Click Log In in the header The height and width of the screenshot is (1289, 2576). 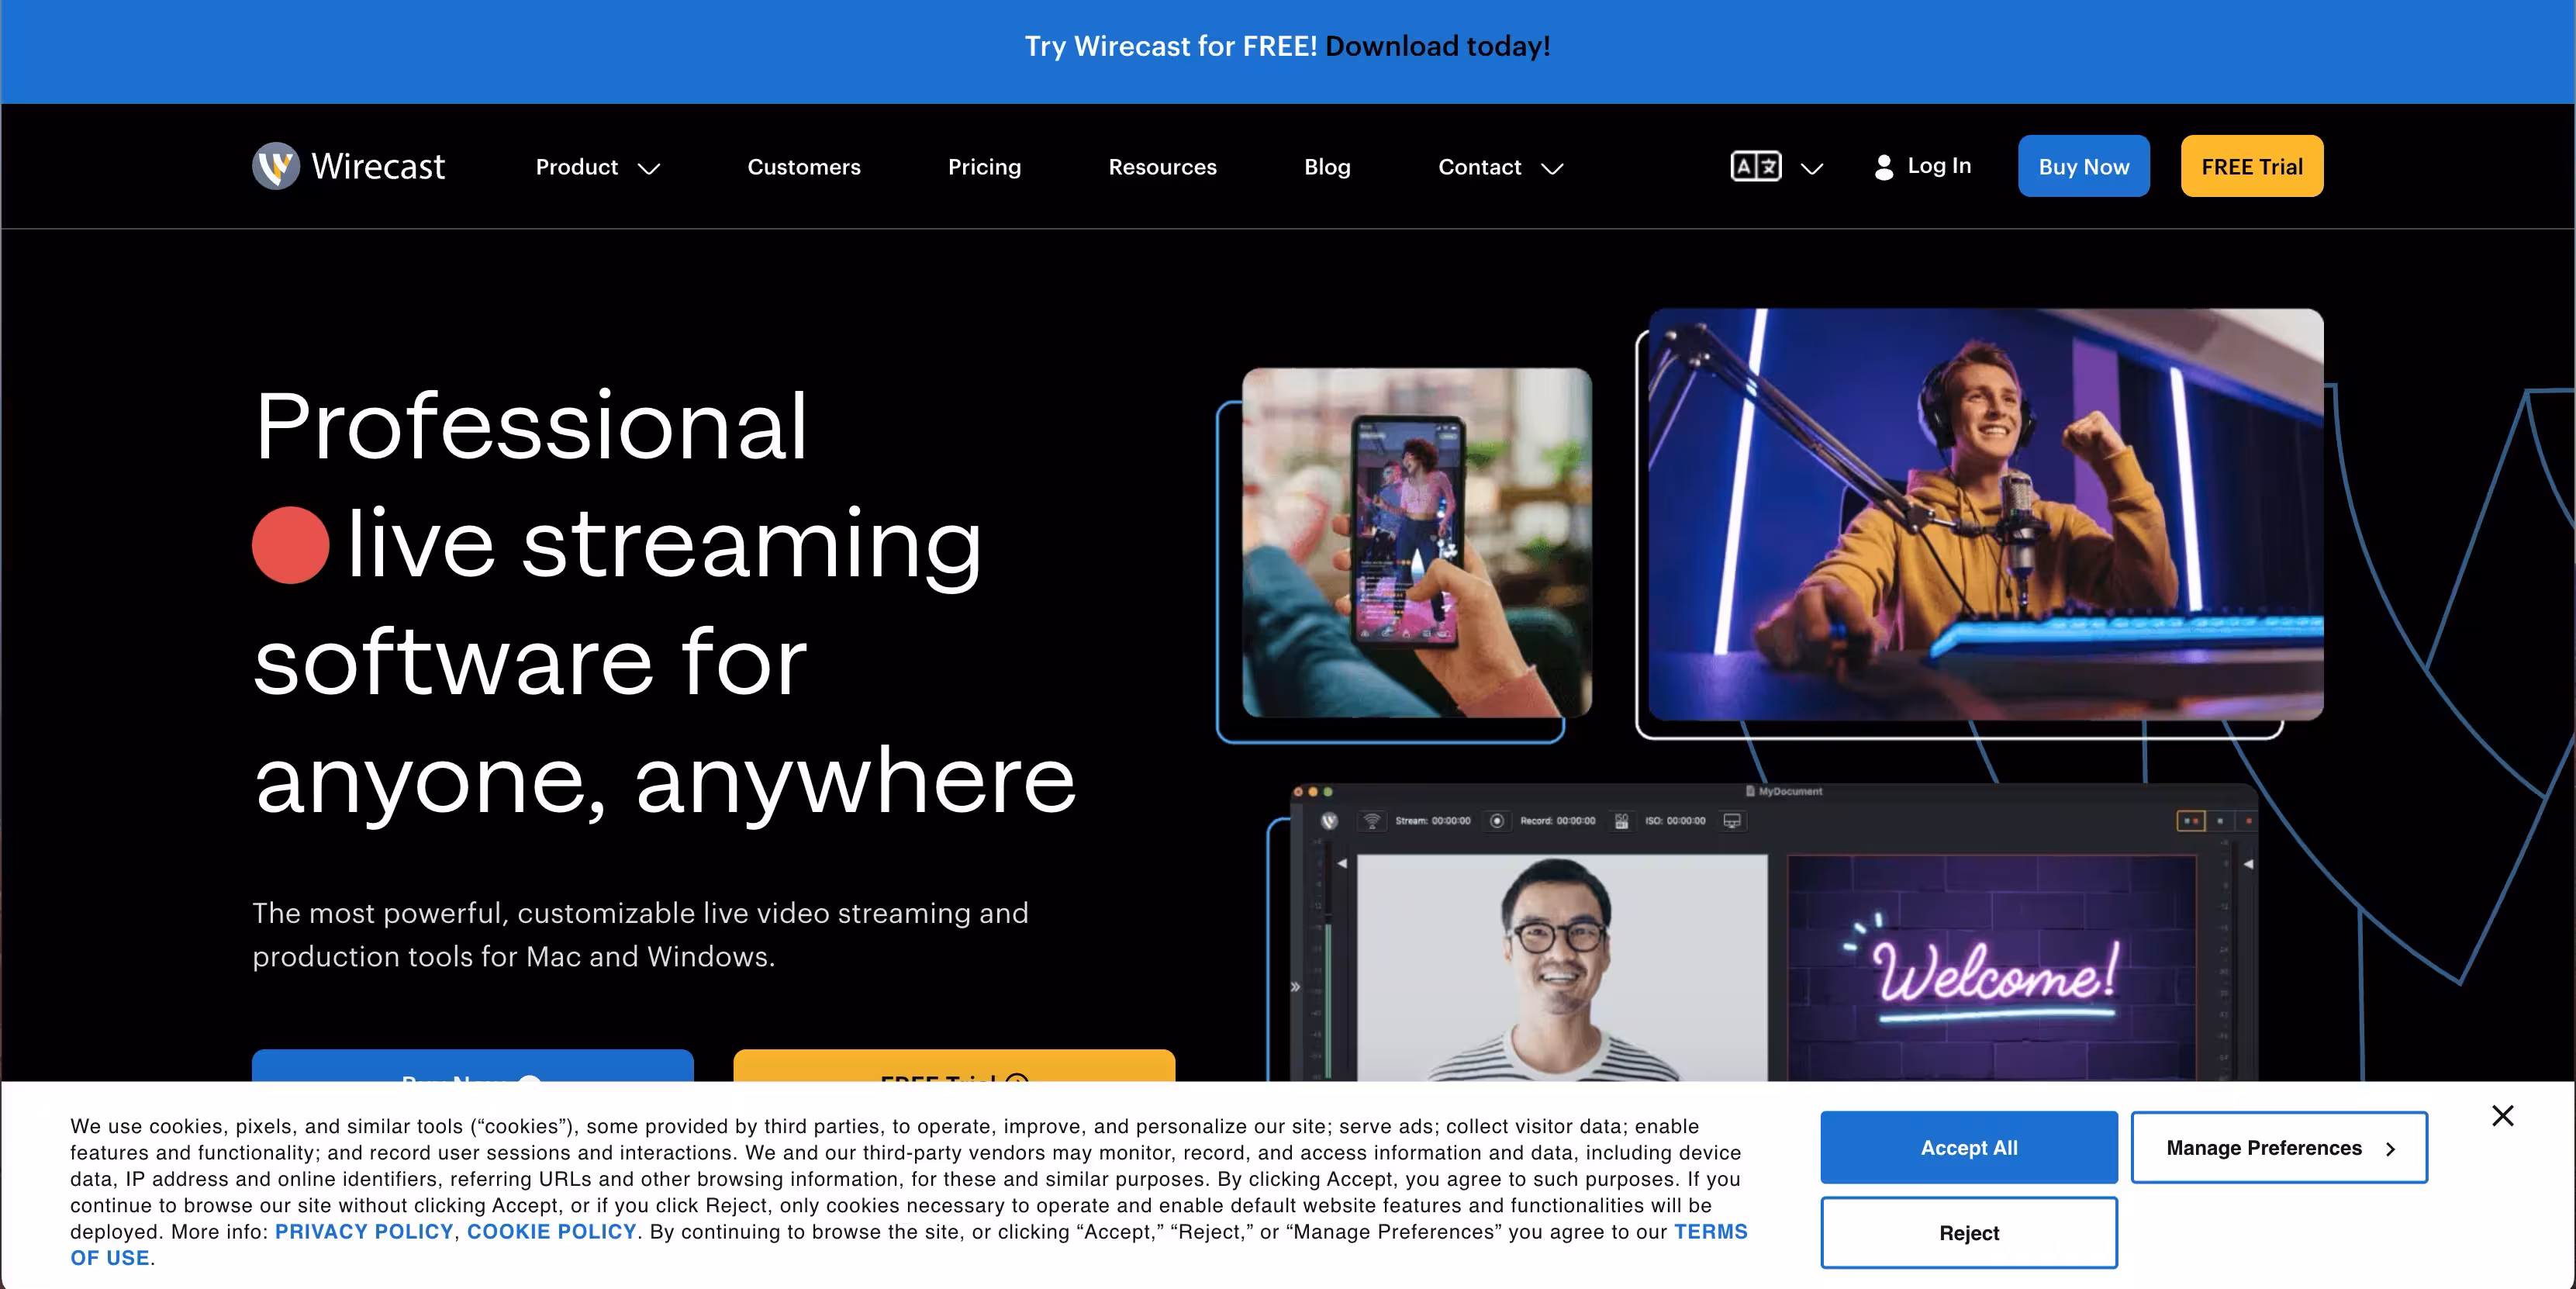pos(1922,166)
